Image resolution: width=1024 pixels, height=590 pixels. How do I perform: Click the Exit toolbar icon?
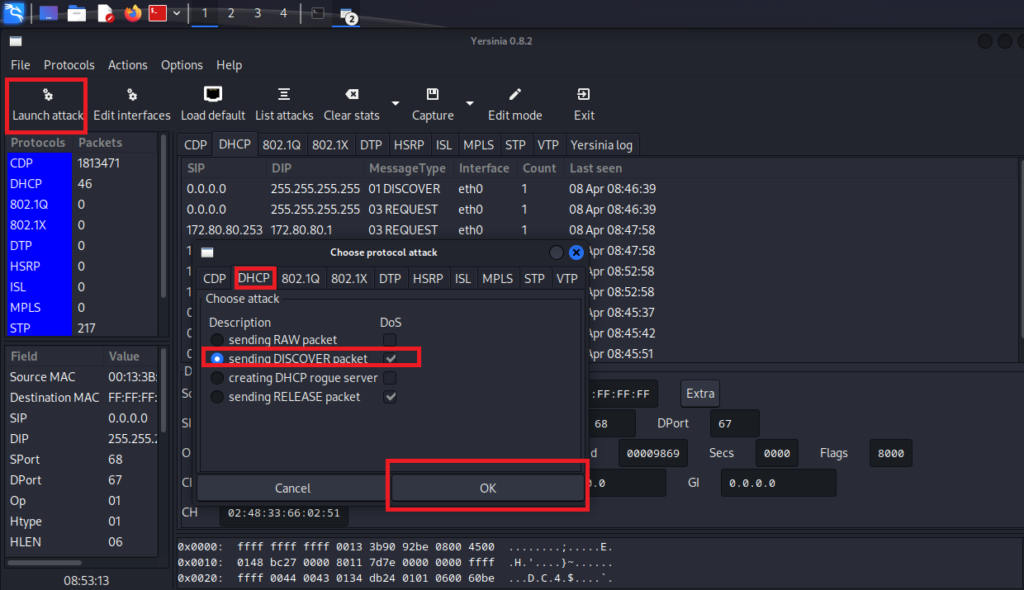tap(584, 95)
